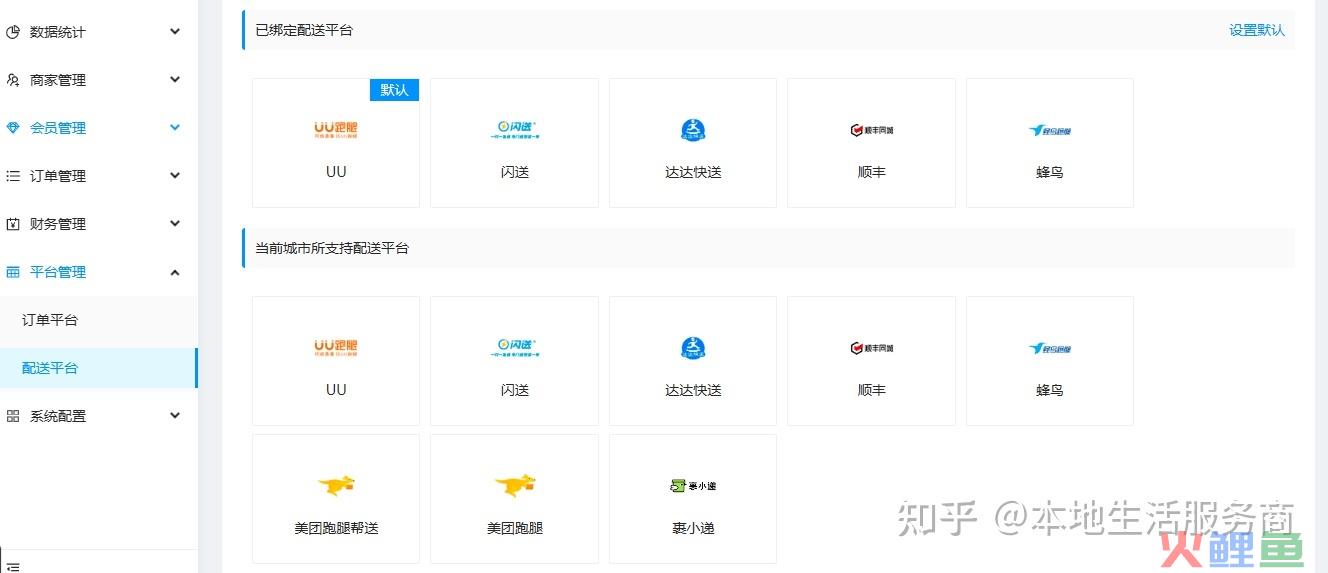Click the 数据统计 pie chart icon
The width and height of the screenshot is (1328, 573).
coord(13,32)
